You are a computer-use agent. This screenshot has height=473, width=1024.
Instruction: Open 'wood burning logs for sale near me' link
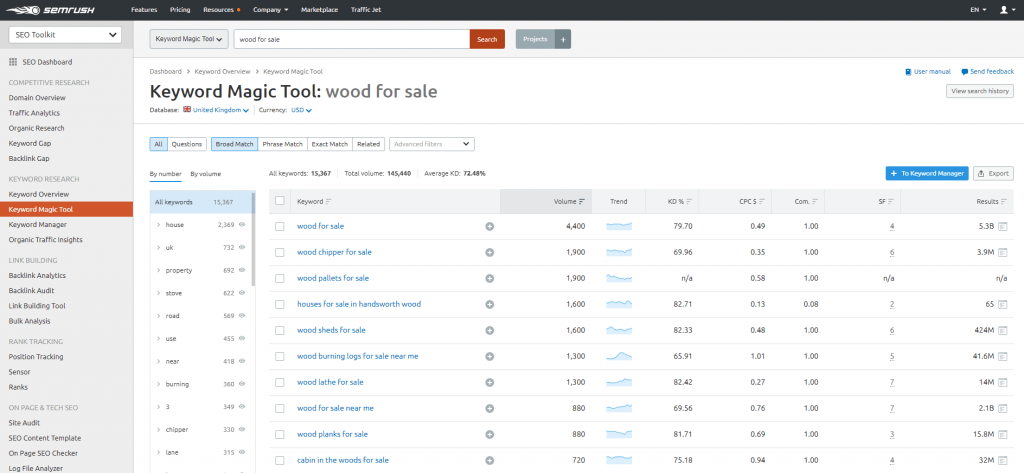(357, 356)
